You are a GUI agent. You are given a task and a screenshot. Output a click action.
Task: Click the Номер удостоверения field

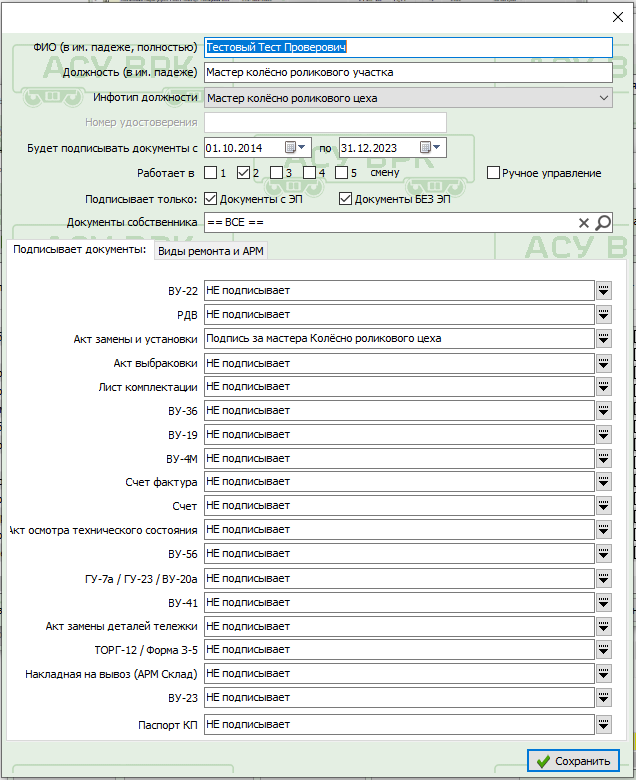pyautogui.click(x=325, y=122)
